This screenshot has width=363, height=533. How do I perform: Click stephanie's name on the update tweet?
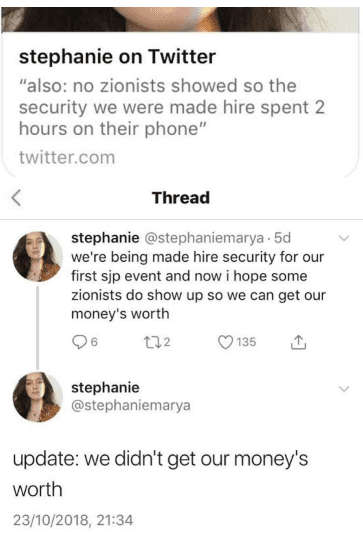[105, 388]
